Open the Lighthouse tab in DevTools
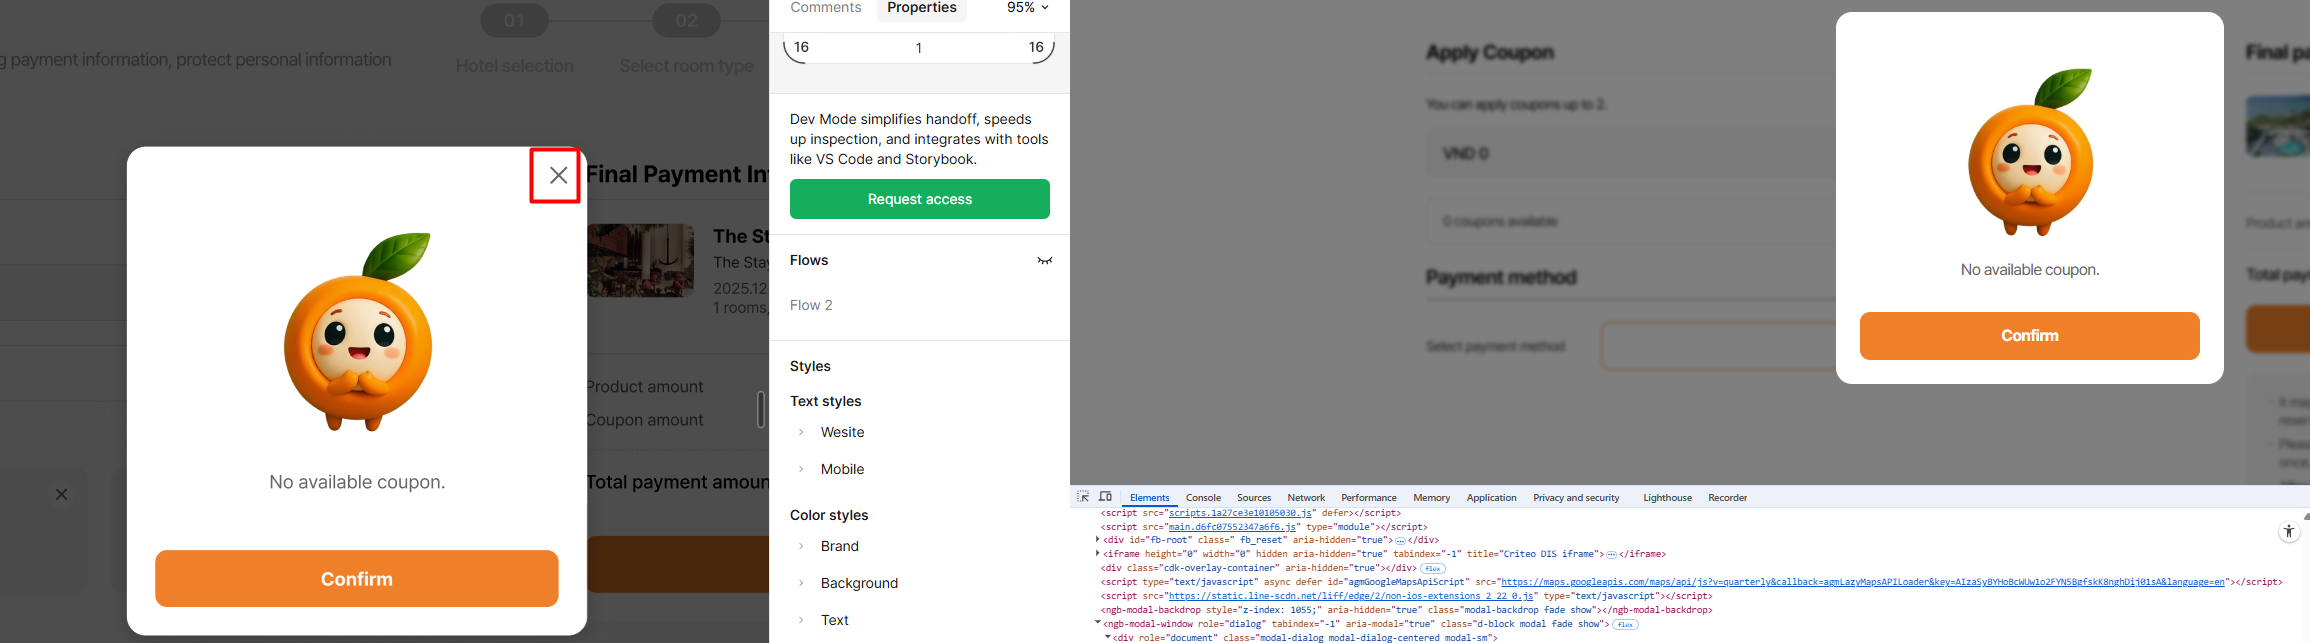 pos(1667,498)
